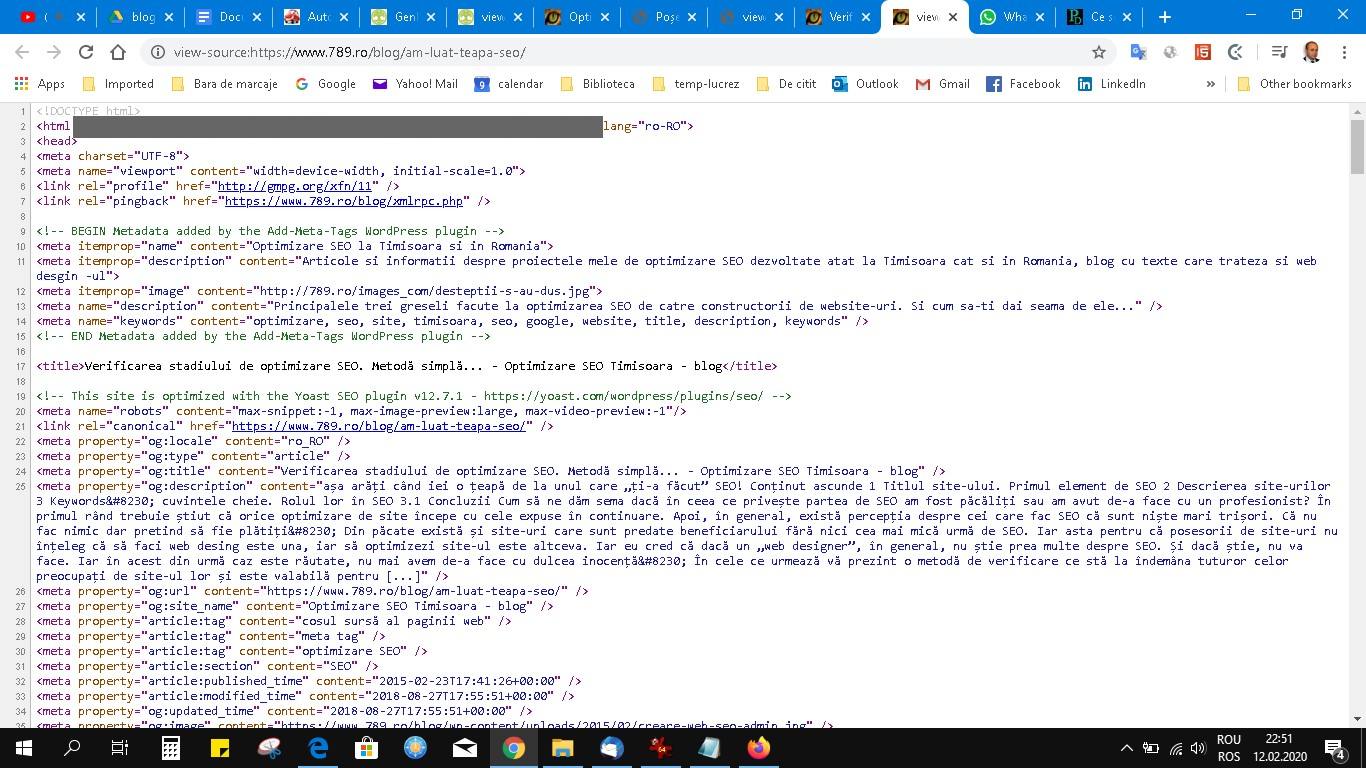
Task: Open the Google Translate extension
Action: pyautogui.click(x=1138, y=52)
